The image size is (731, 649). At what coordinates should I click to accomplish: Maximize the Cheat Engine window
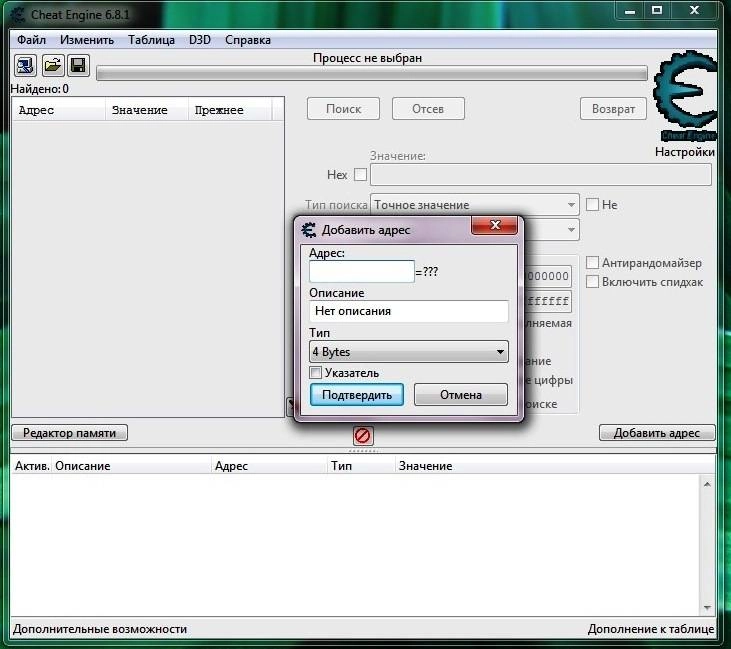(657, 11)
